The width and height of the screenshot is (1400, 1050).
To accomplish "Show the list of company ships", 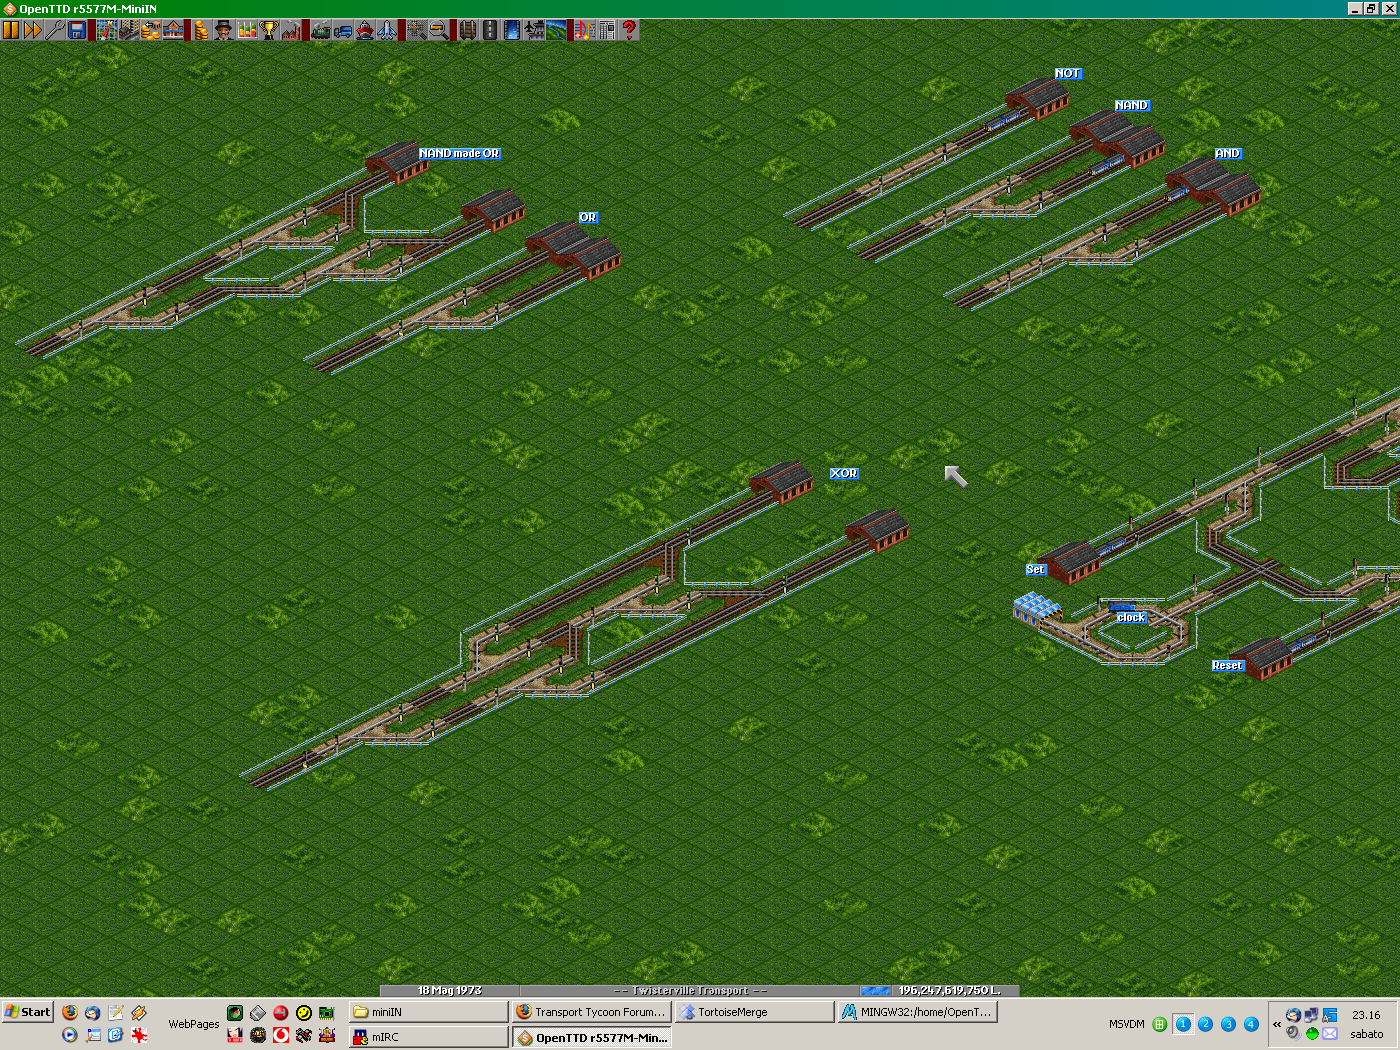I will 364,30.
